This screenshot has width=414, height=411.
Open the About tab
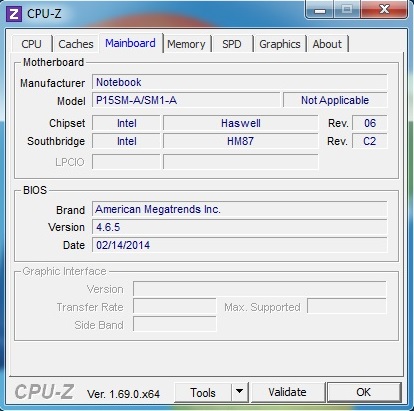pos(327,44)
